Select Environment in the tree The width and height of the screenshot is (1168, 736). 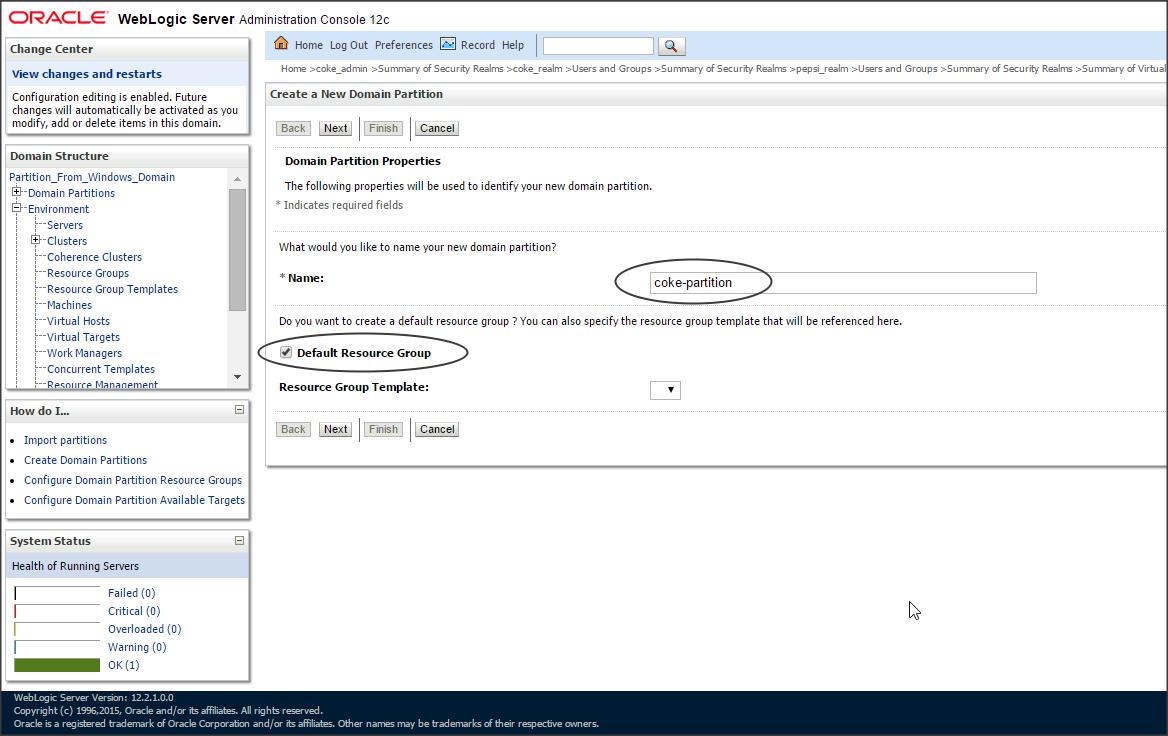click(x=58, y=209)
